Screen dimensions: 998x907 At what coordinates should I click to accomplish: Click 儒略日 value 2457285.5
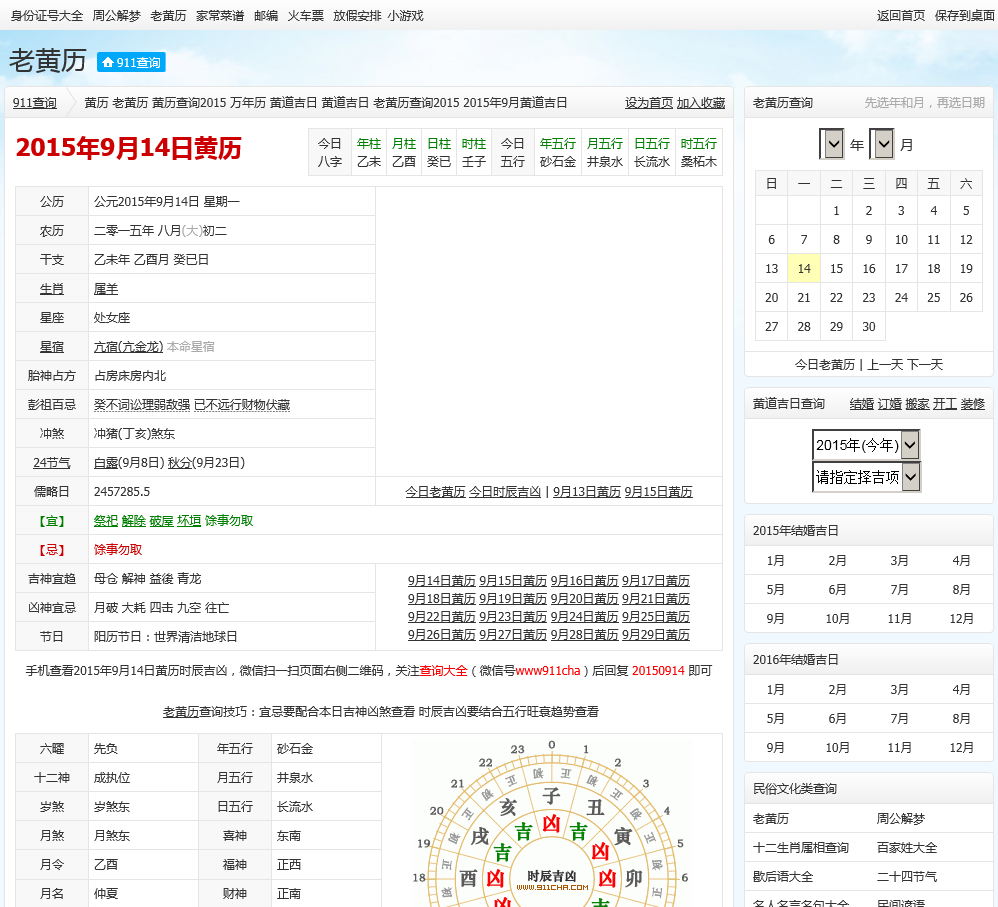pos(122,492)
